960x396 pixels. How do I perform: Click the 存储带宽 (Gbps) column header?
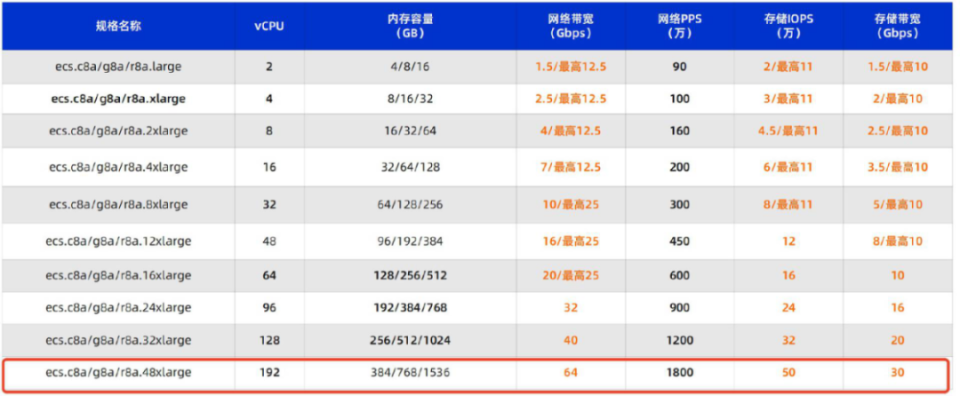(897, 26)
